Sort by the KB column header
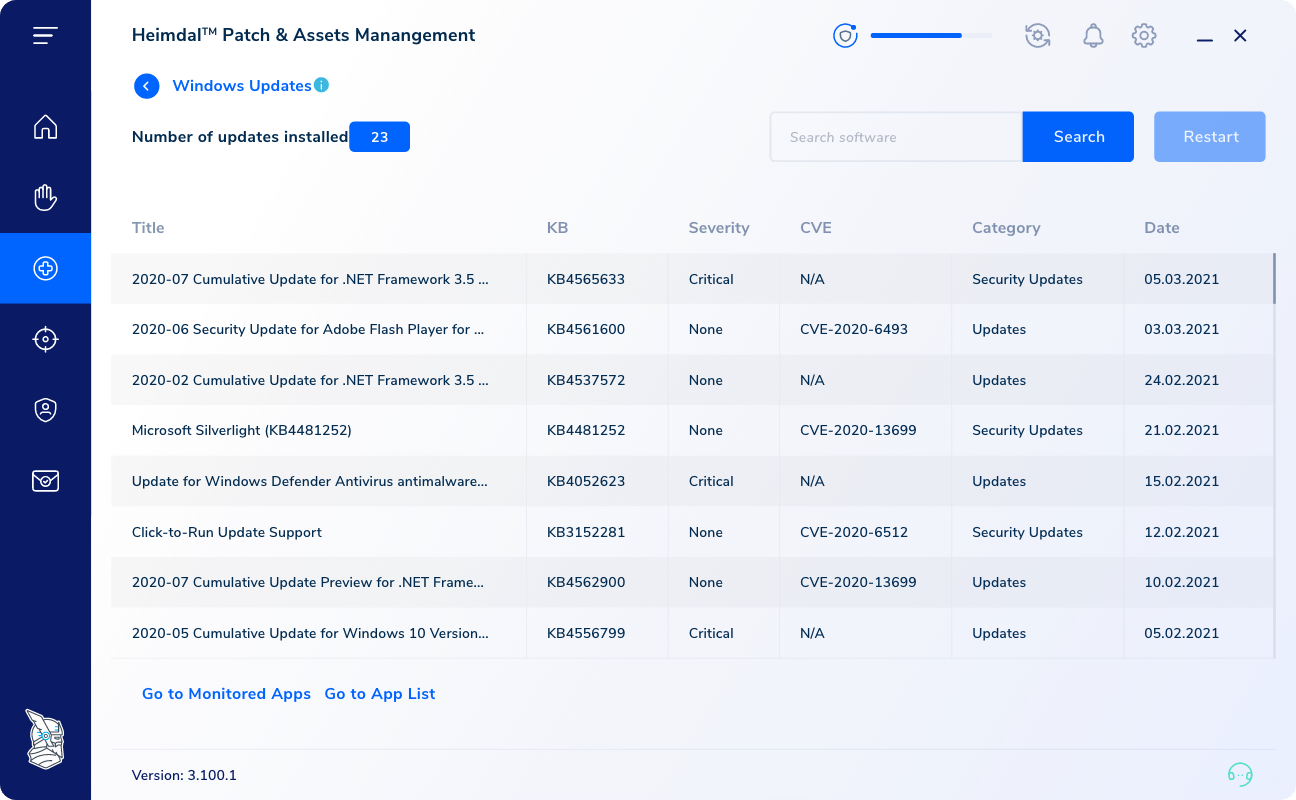The width and height of the screenshot is (1296, 800). [557, 228]
